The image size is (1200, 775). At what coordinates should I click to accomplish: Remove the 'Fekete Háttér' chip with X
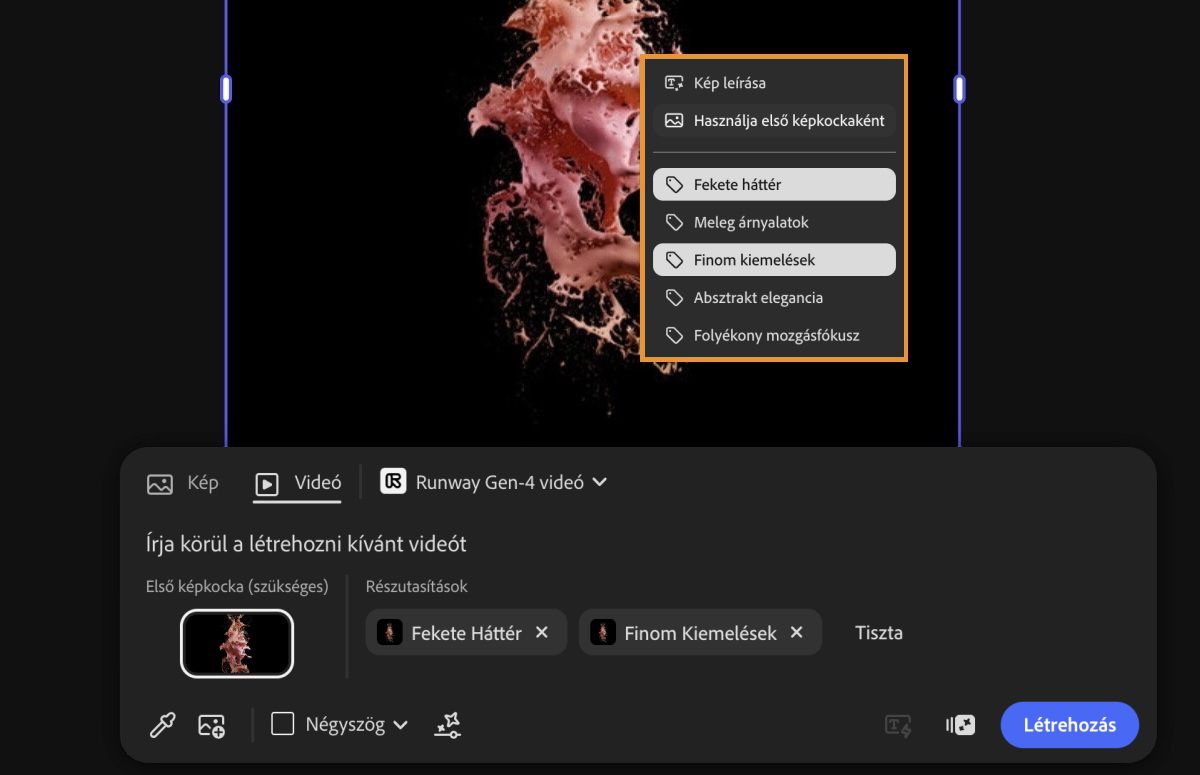coord(542,632)
